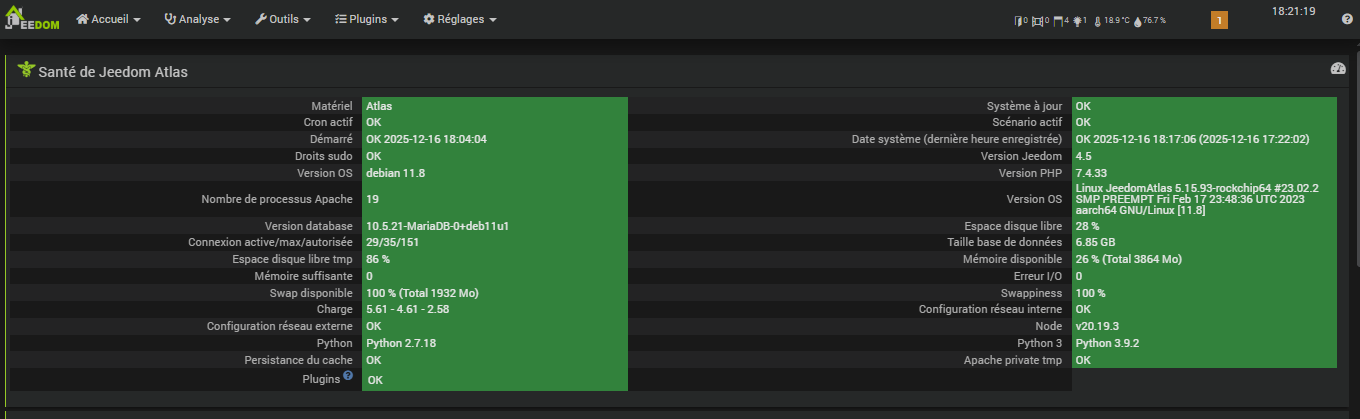Click the humidity droplet icon showing 76.7 %
Viewport: 1360px width, 419px height.
click(1137, 20)
